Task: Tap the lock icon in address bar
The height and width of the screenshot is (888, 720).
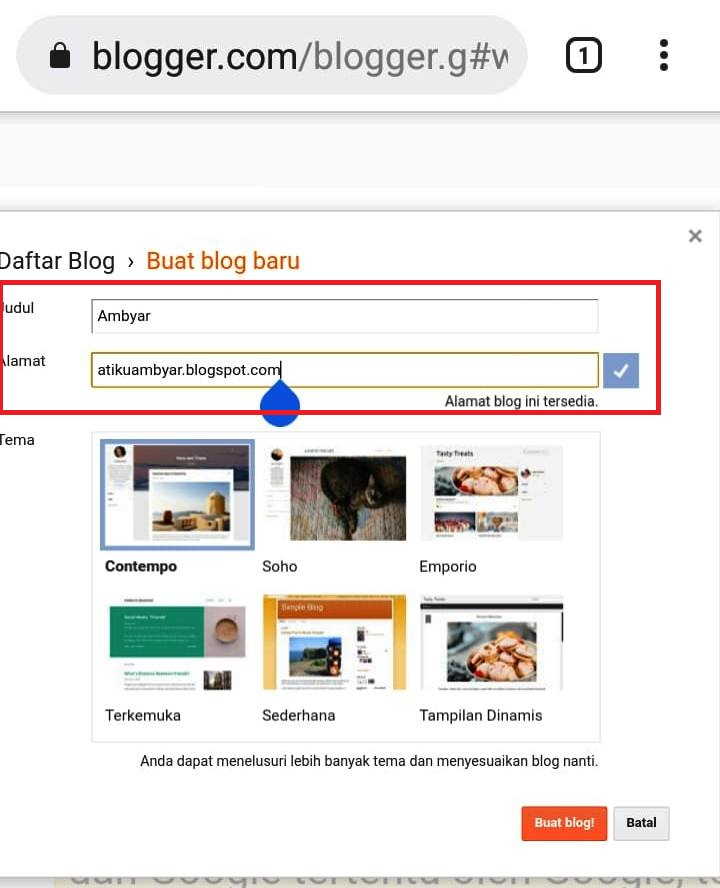Action: (x=60, y=56)
